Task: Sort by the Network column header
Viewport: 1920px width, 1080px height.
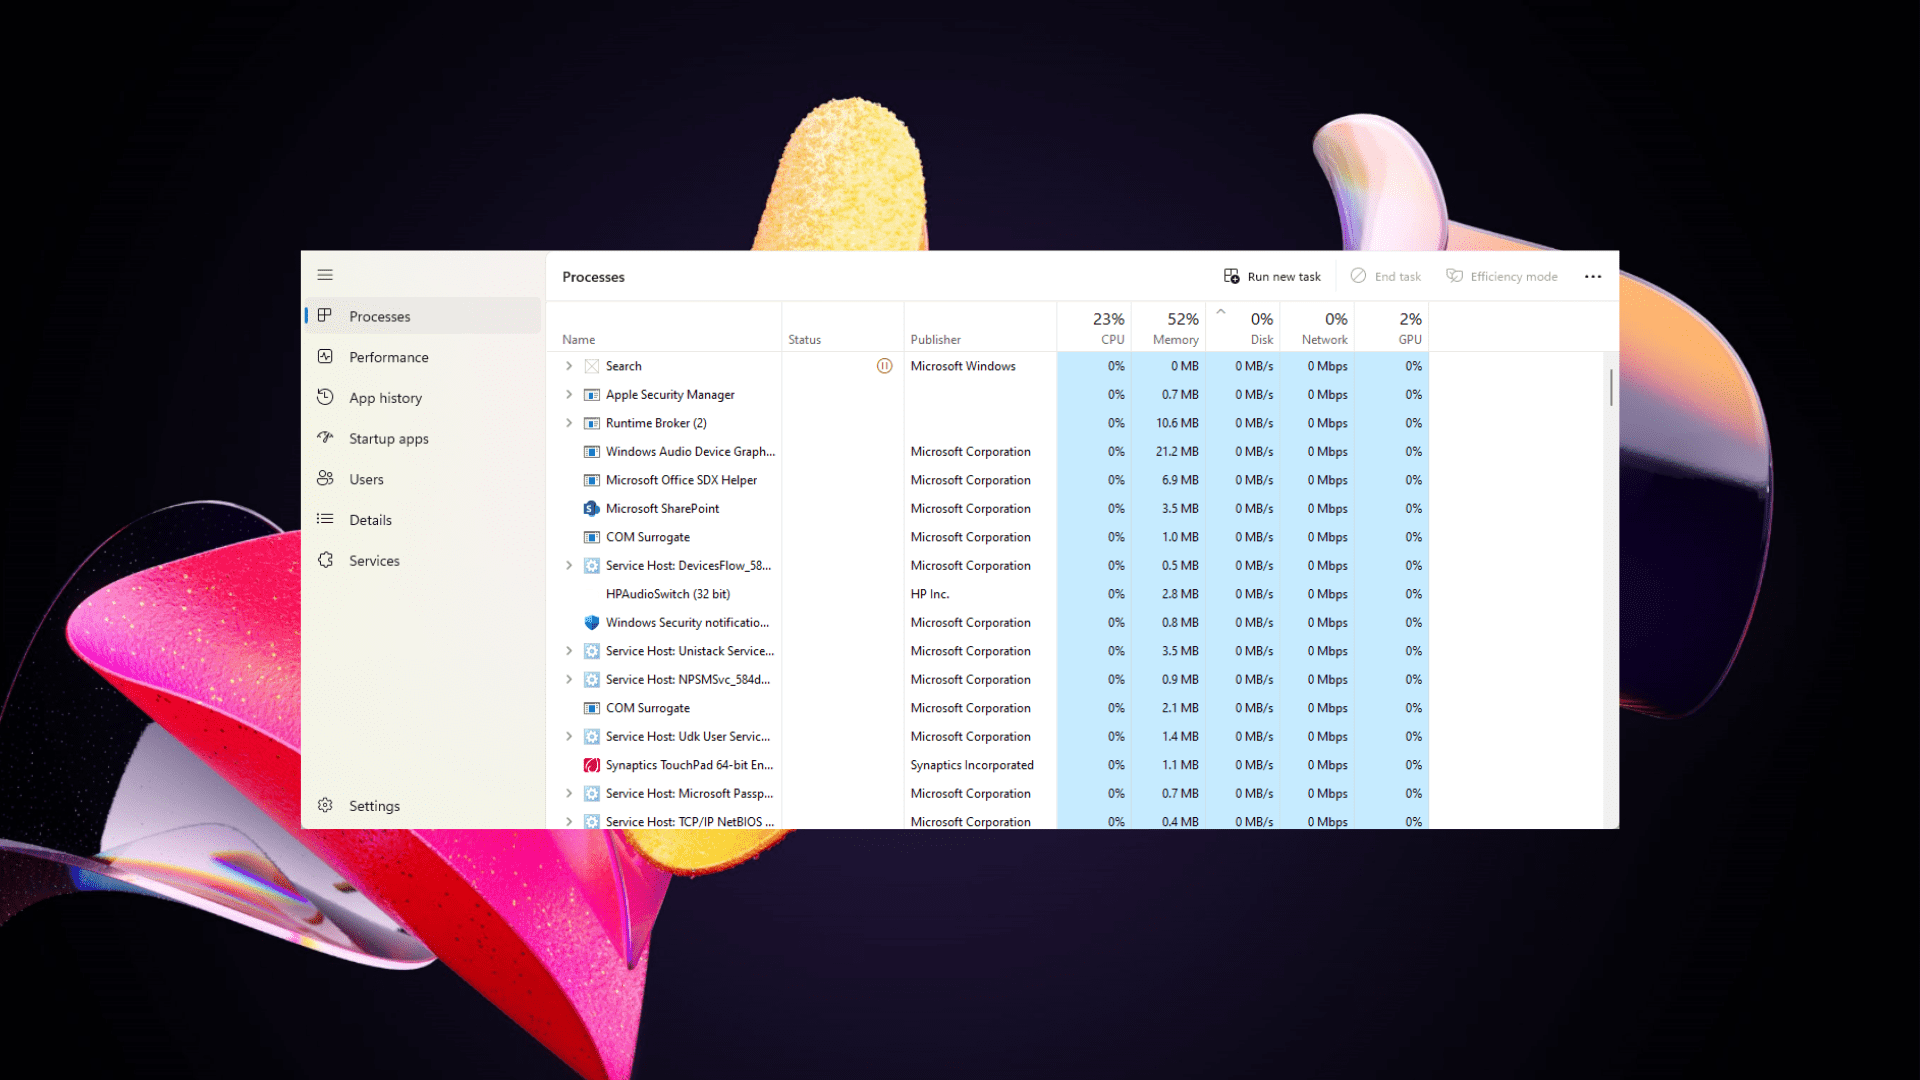Action: click(x=1317, y=327)
